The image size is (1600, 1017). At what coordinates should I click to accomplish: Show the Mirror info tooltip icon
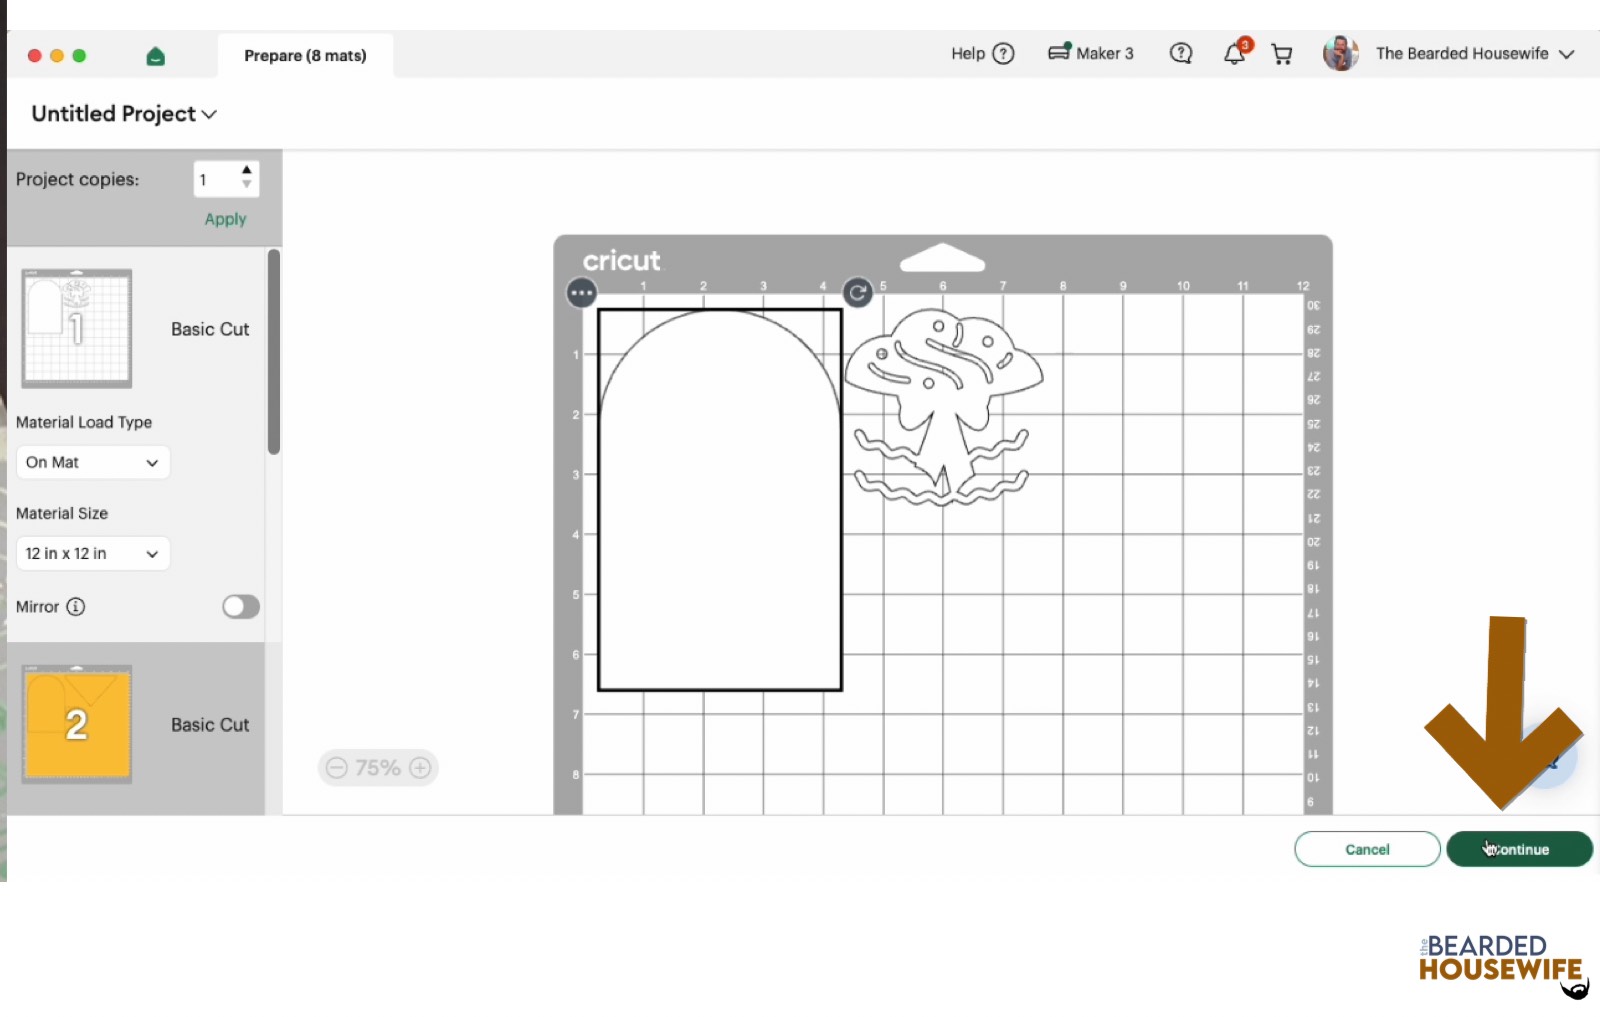click(x=76, y=607)
